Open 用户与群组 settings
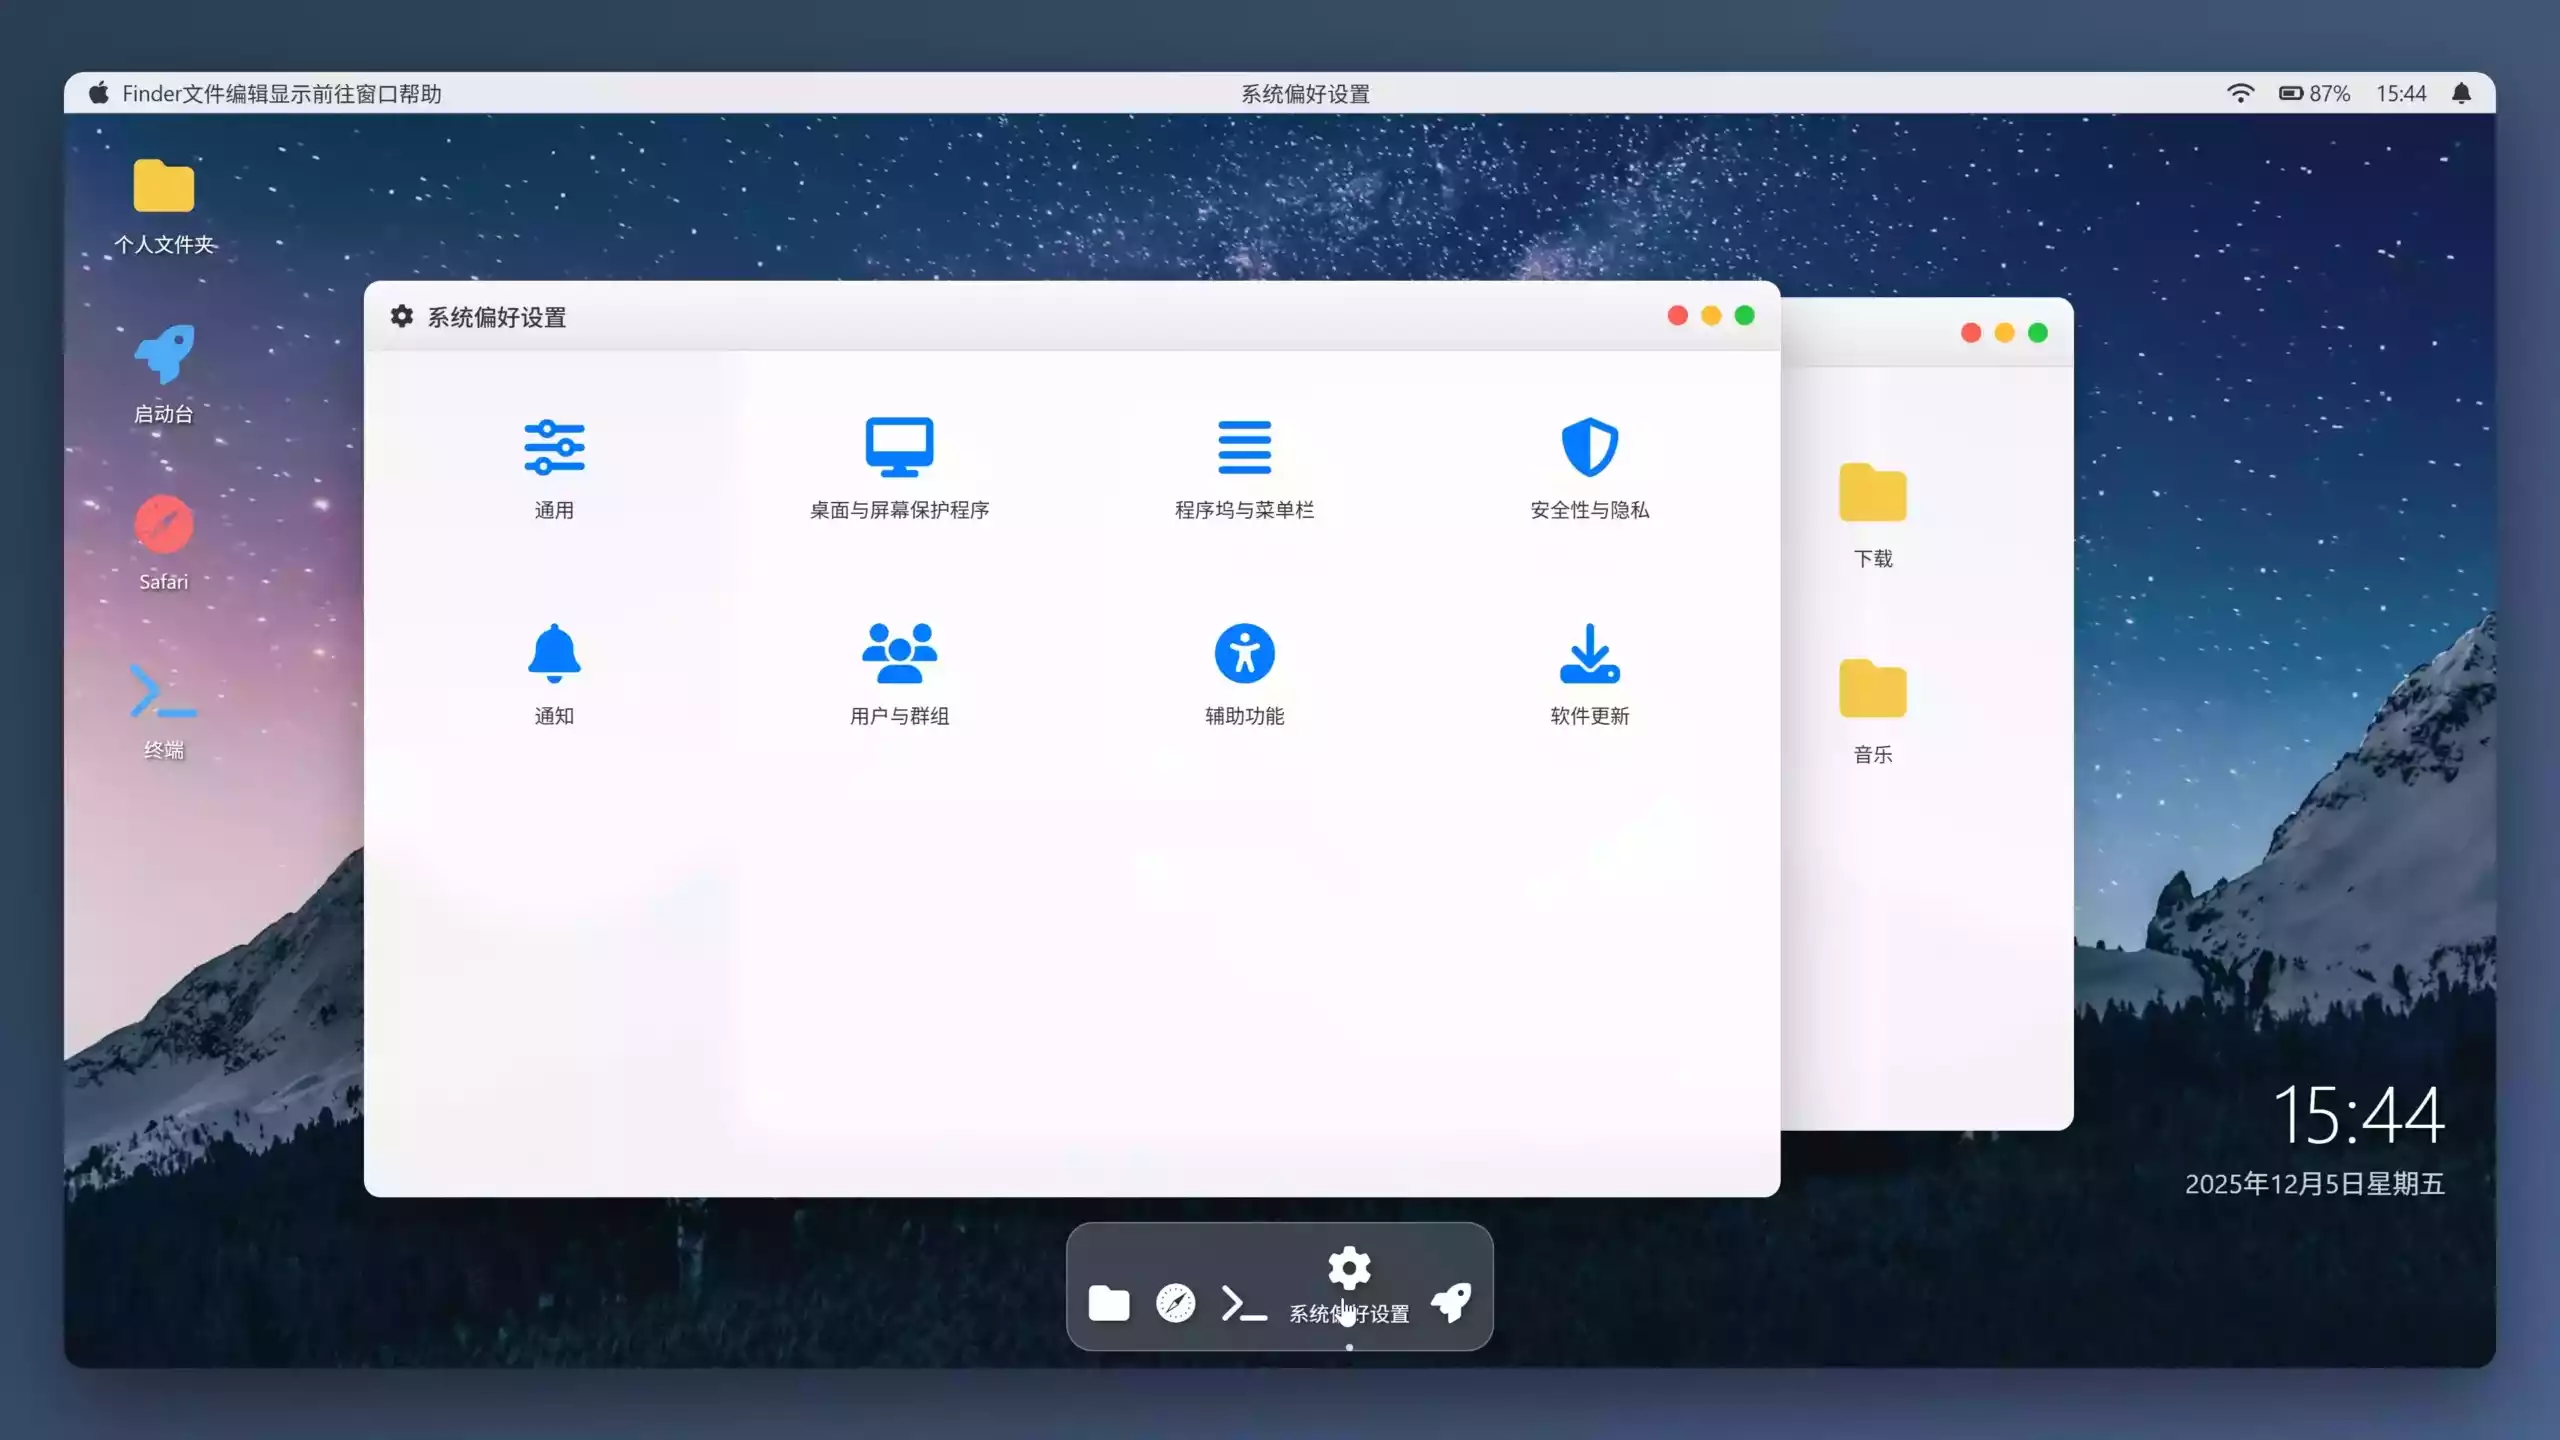Image resolution: width=2560 pixels, height=1440 pixels. (x=899, y=653)
